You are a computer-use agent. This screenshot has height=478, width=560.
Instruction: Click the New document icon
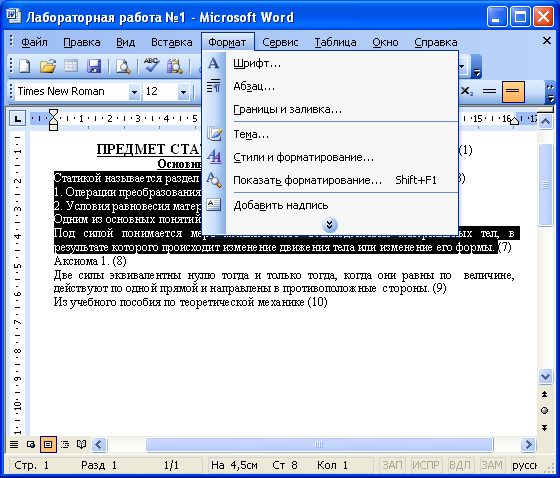tap(25, 66)
